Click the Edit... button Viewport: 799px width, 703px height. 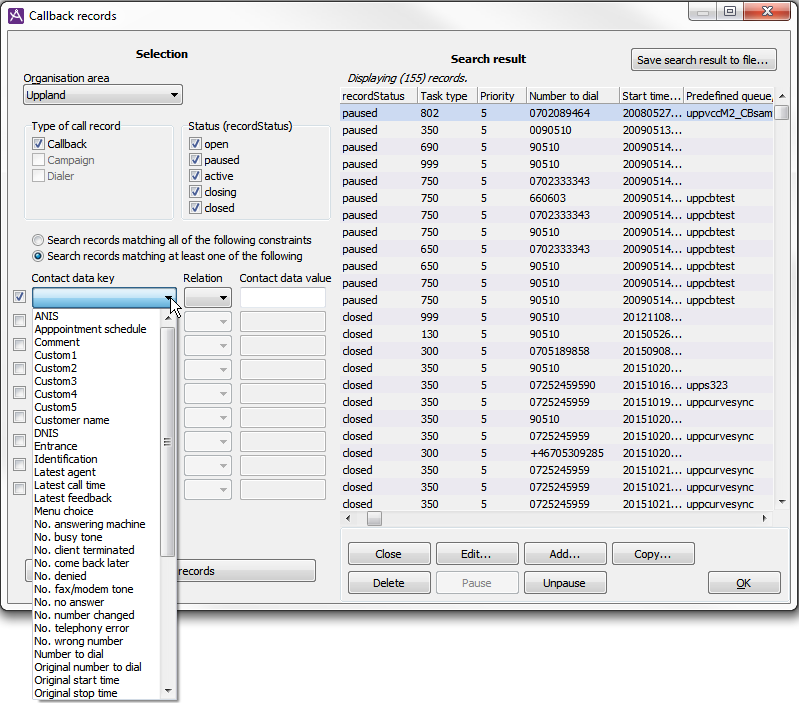(x=475, y=554)
